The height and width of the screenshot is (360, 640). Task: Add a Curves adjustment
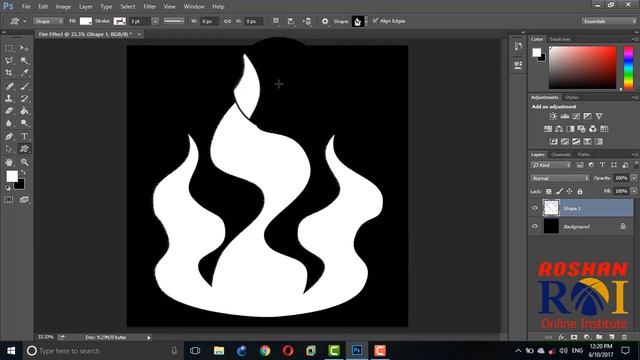576,116
